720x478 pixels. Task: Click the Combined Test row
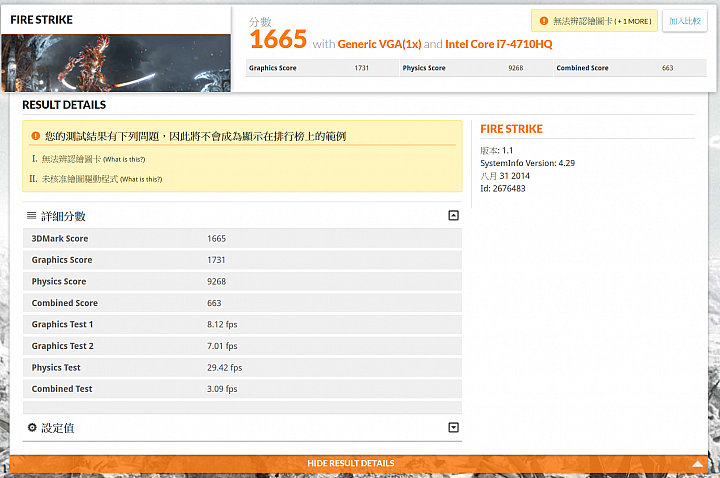[x=242, y=389]
